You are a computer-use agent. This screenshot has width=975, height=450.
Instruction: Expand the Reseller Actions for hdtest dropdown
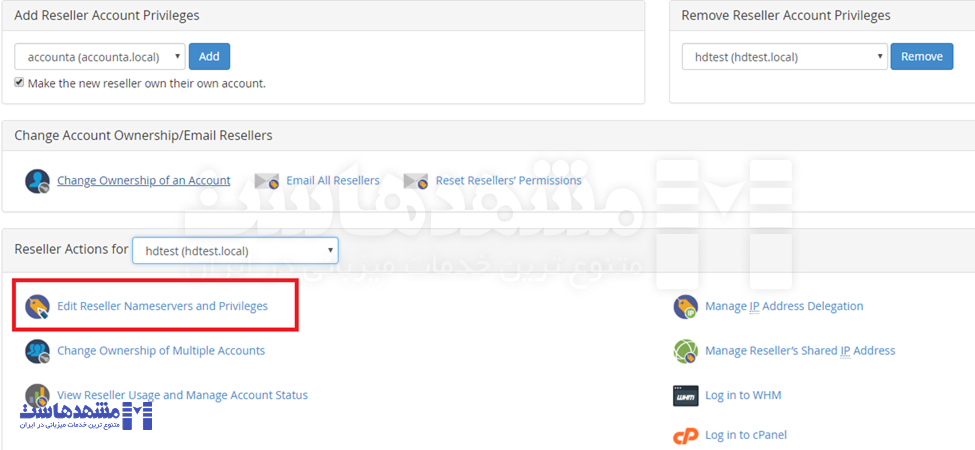pos(235,250)
